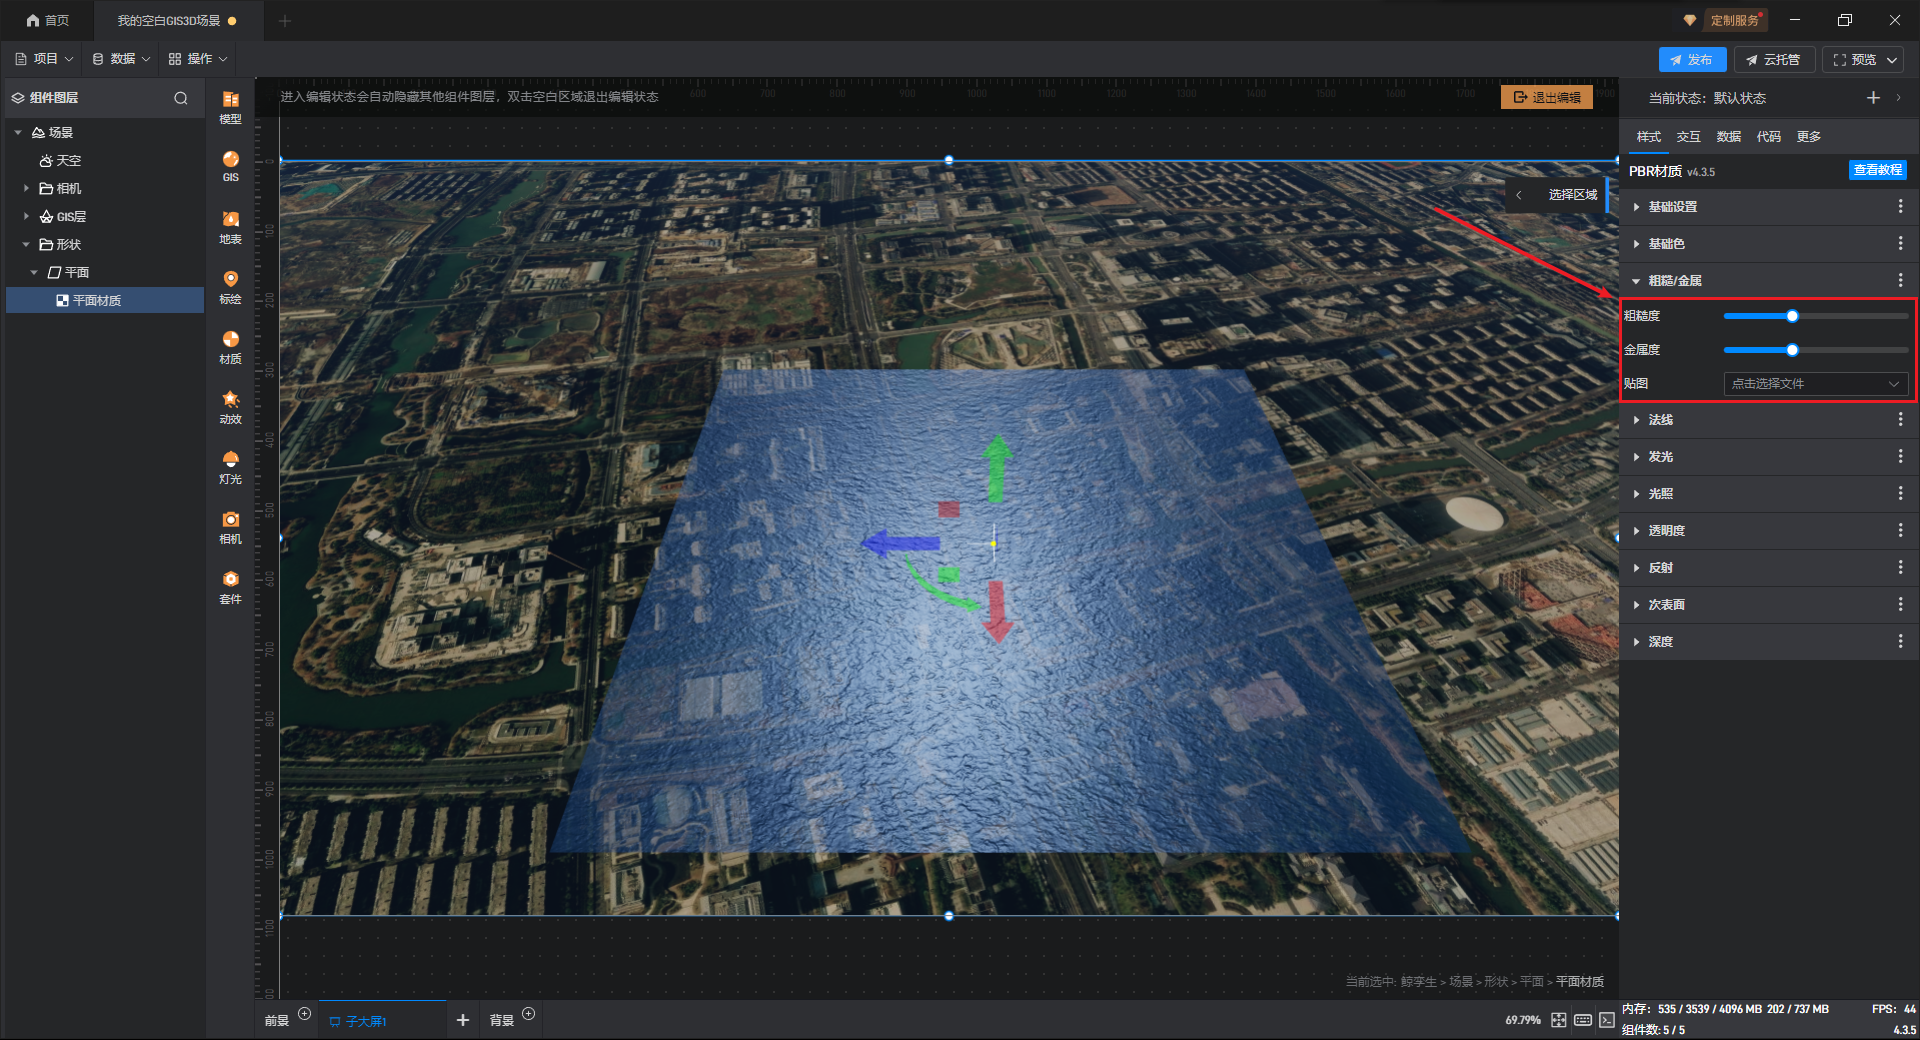
Task: Switch to the 交互 tab
Action: 1688,137
